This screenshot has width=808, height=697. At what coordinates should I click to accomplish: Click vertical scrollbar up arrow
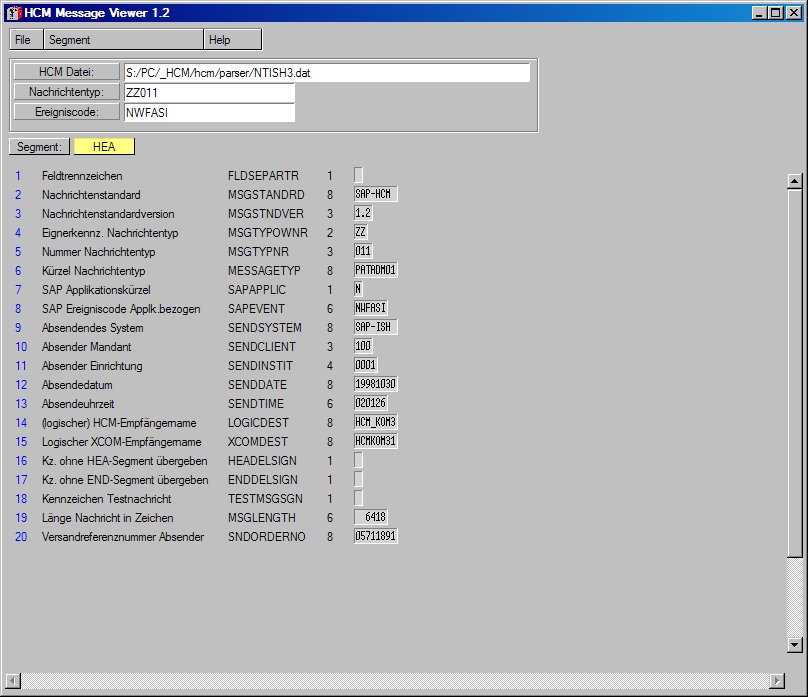[795, 181]
